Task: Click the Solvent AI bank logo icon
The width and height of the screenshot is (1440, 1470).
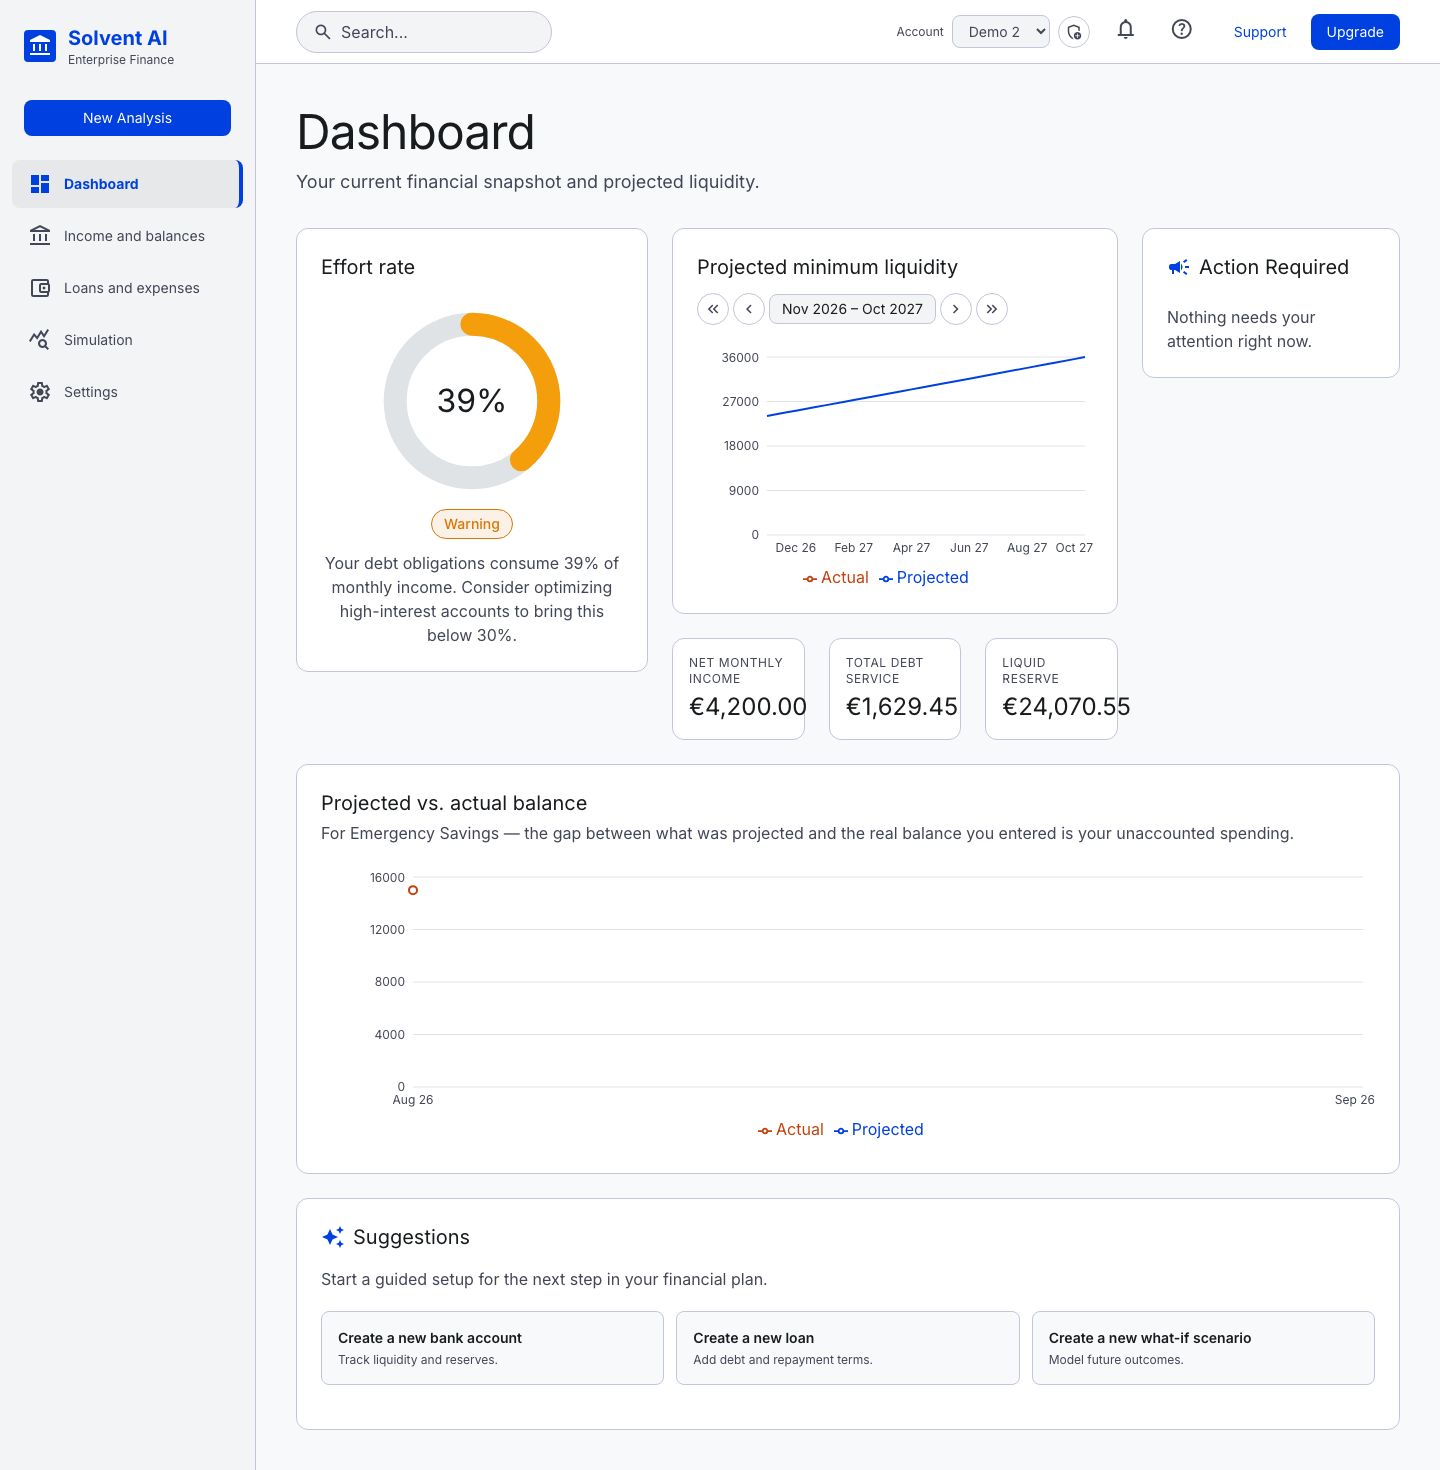Action: pos(40,46)
